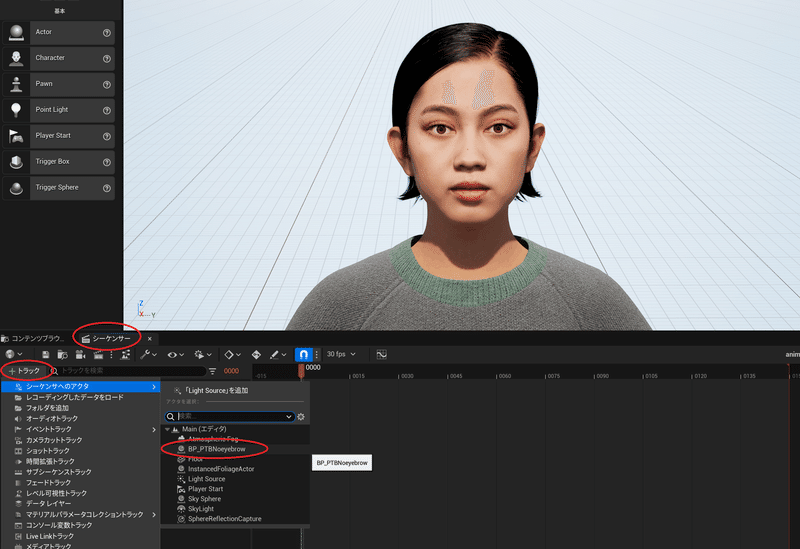Click the Find in Content Browser icon

click(62, 354)
